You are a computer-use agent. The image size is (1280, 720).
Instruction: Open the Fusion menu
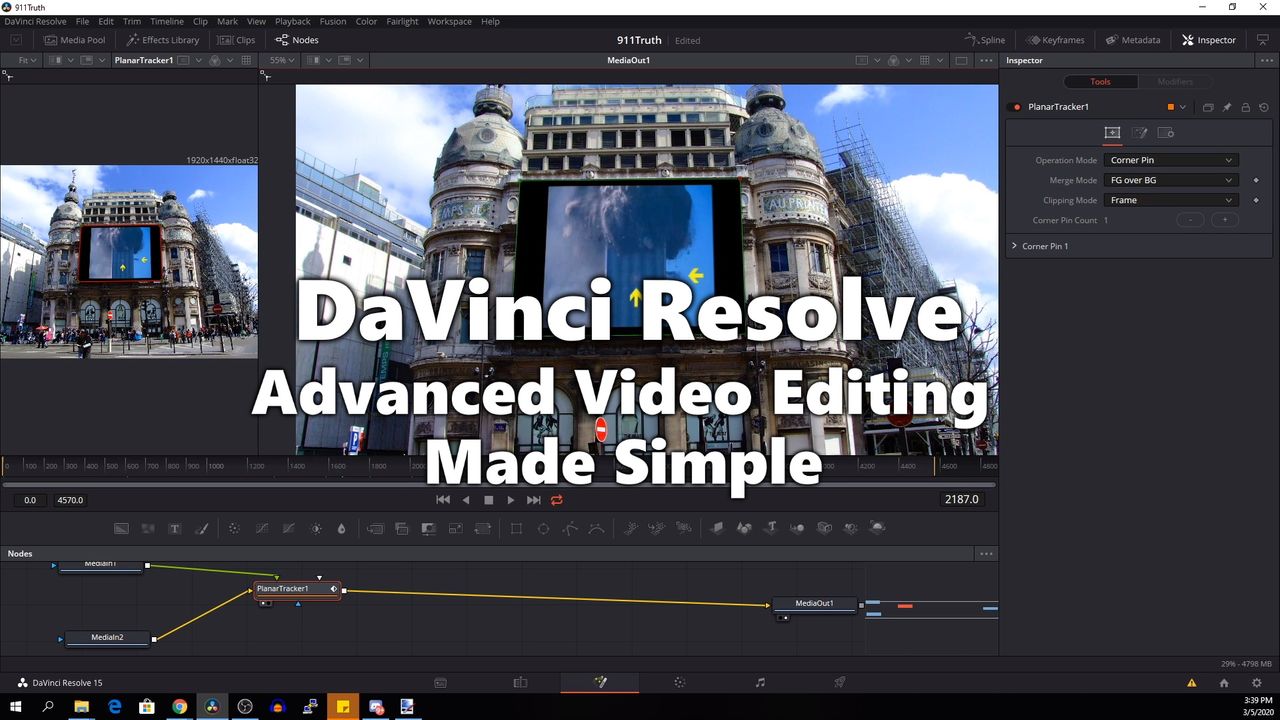pyautogui.click(x=333, y=21)
